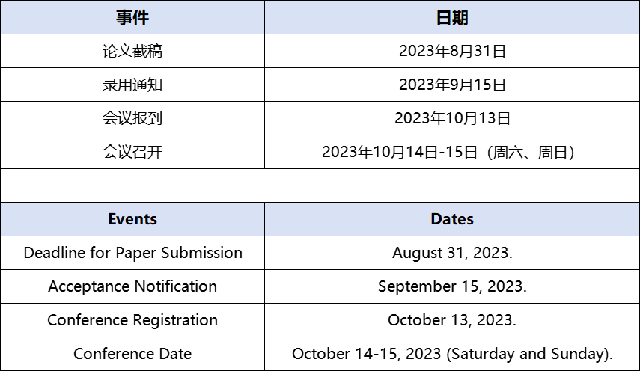640x371 pixels.
Task: Click the October 13, 2023 text
Action: tap(452, 320)
